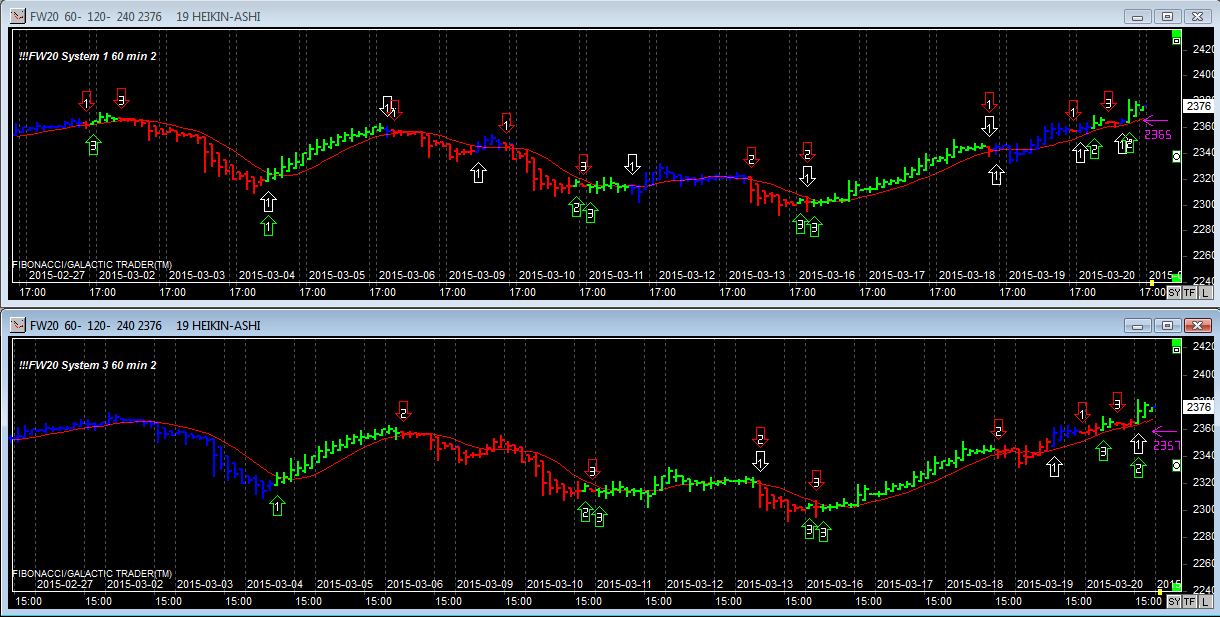1220x617 pixels.
Task: Click green top marker on System 1 price scale
Action: (x=1176, y=38)
